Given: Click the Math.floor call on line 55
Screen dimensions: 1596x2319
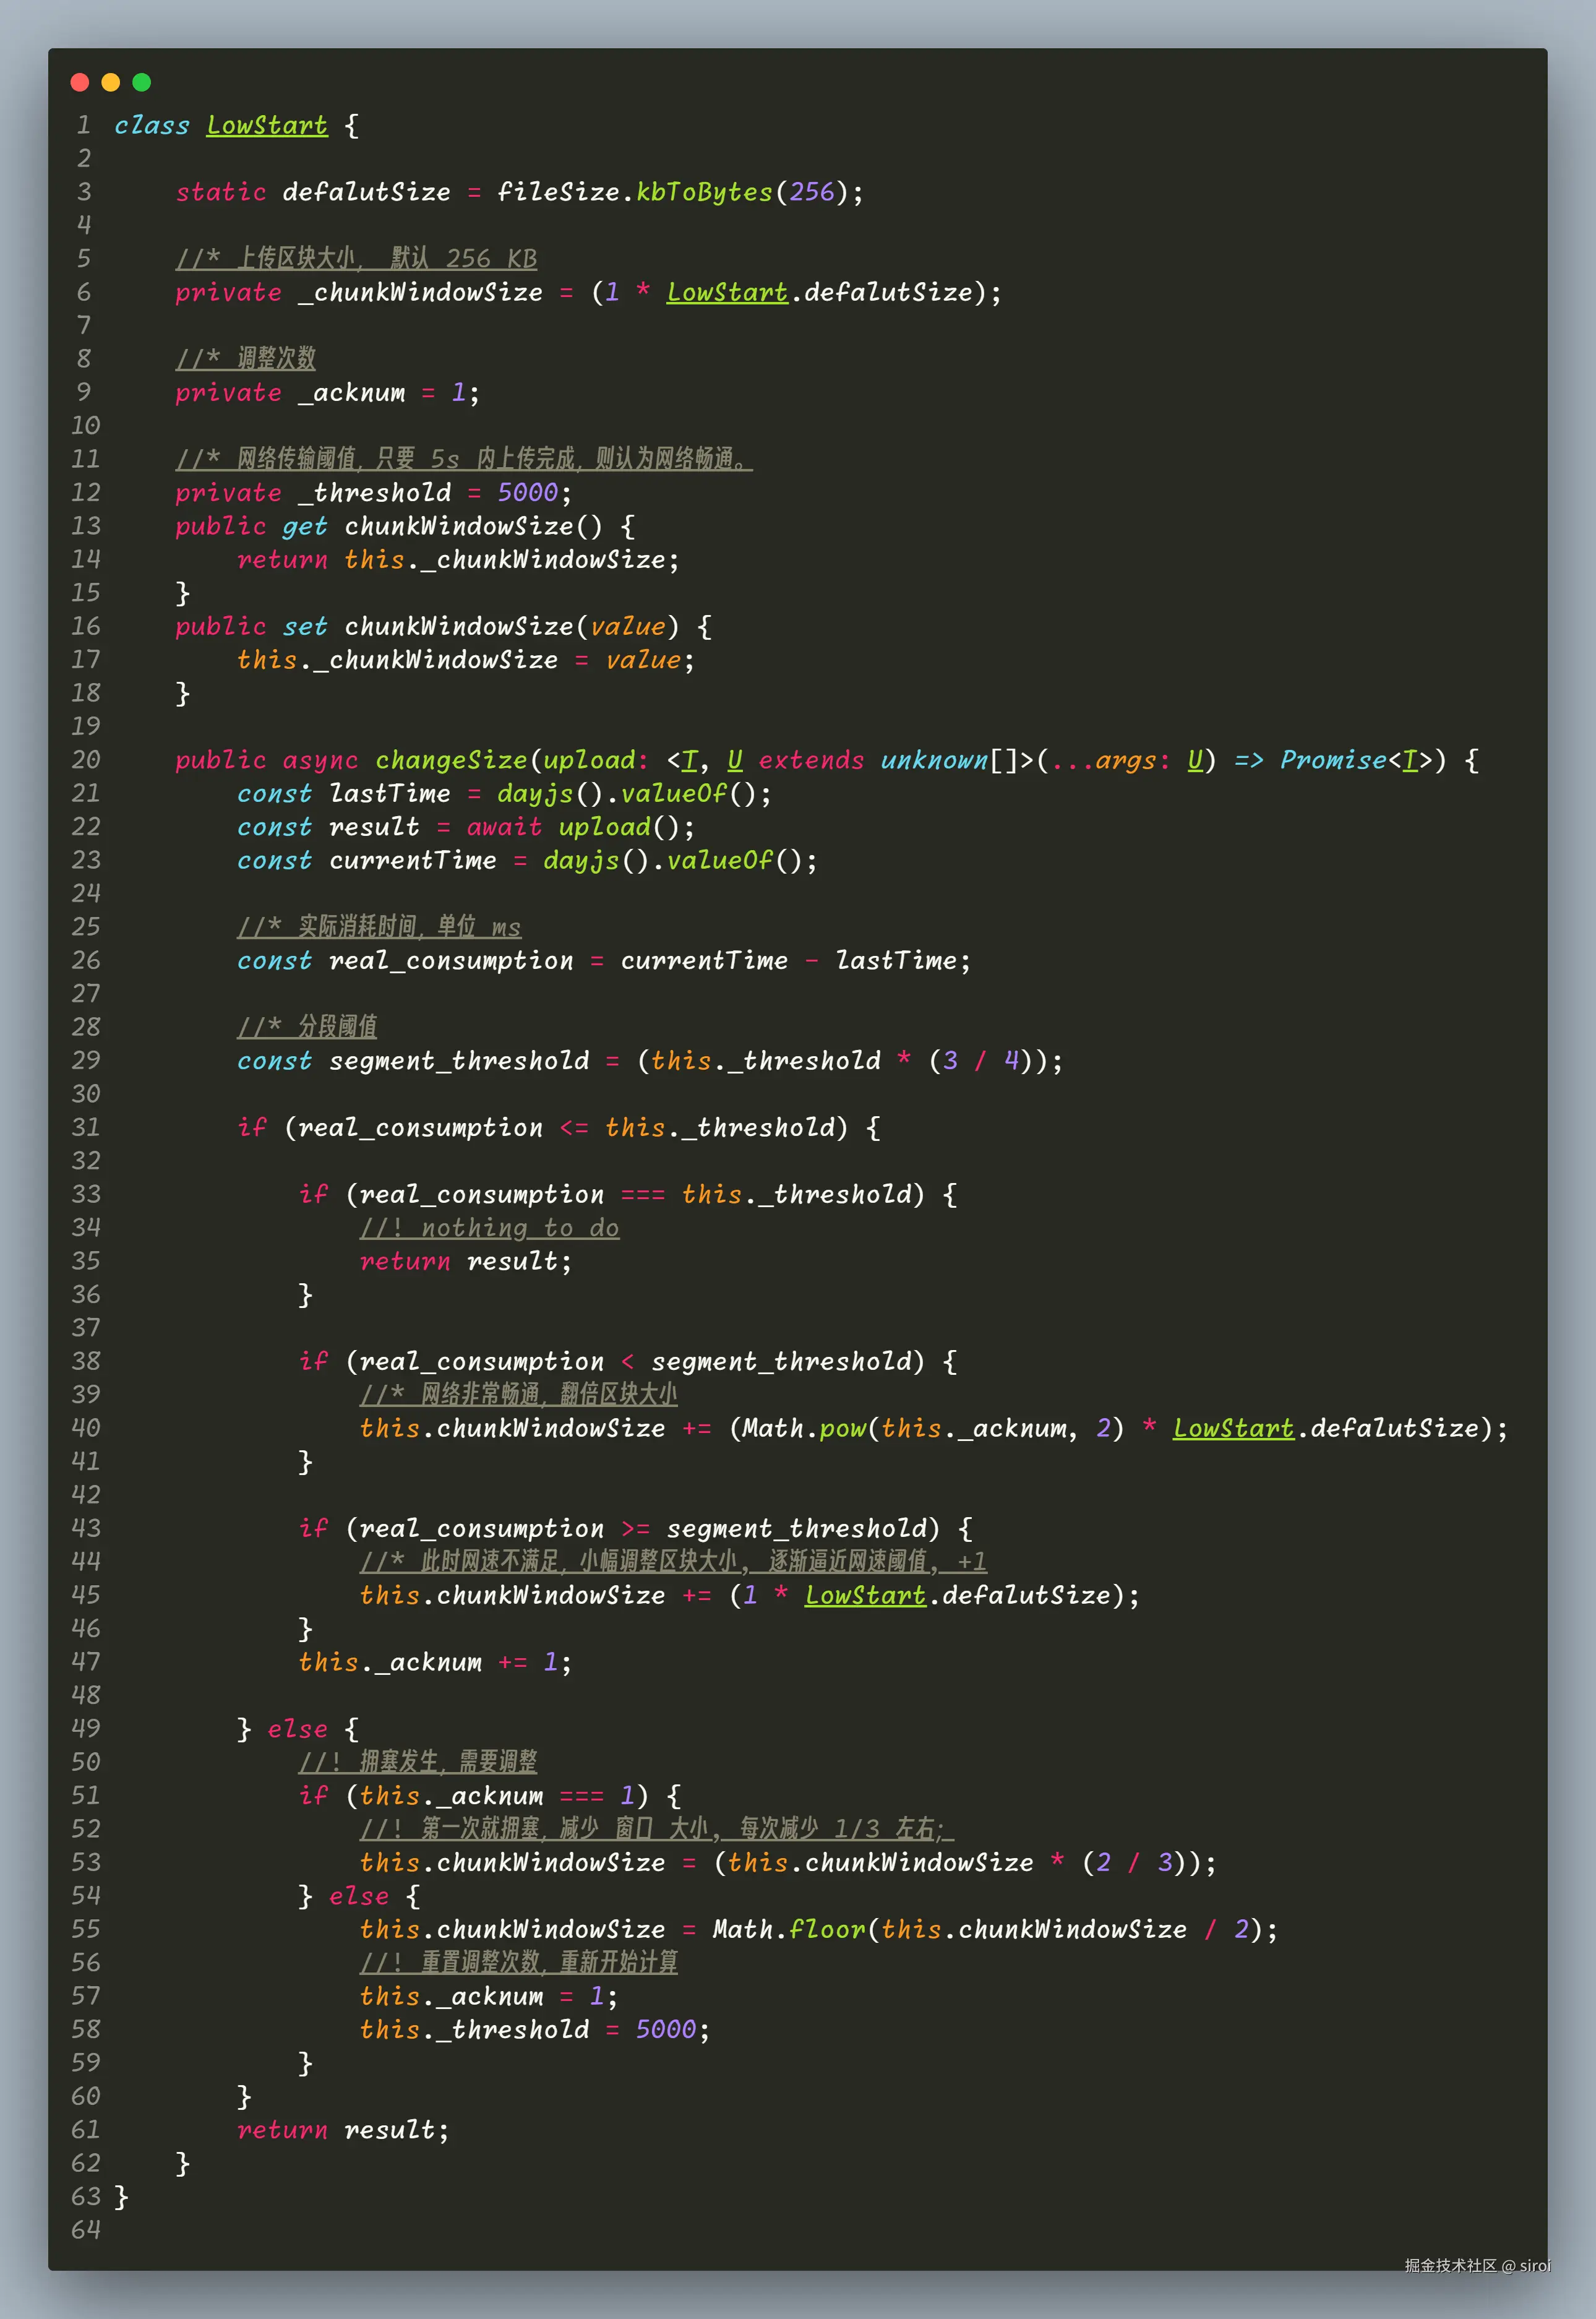Looking at the screenshot, I should 789,1929.
